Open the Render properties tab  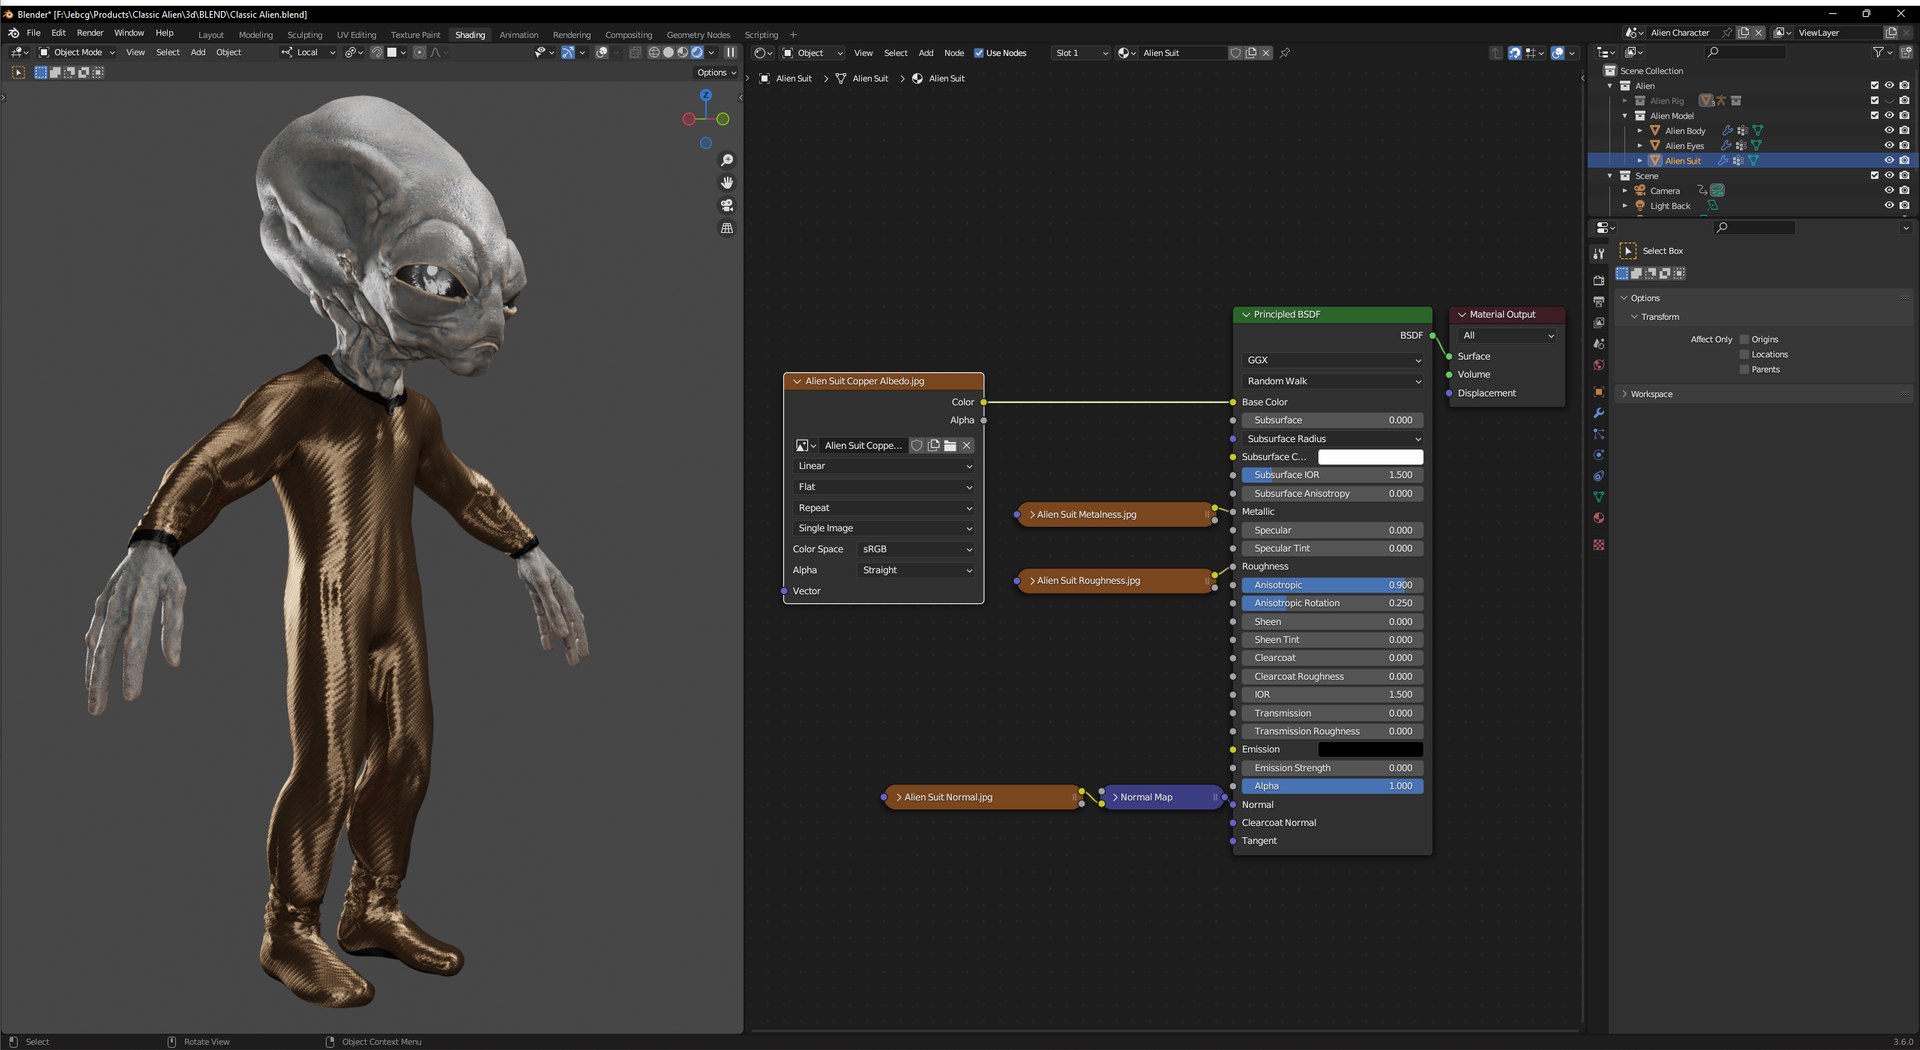tap(1599, 280)
